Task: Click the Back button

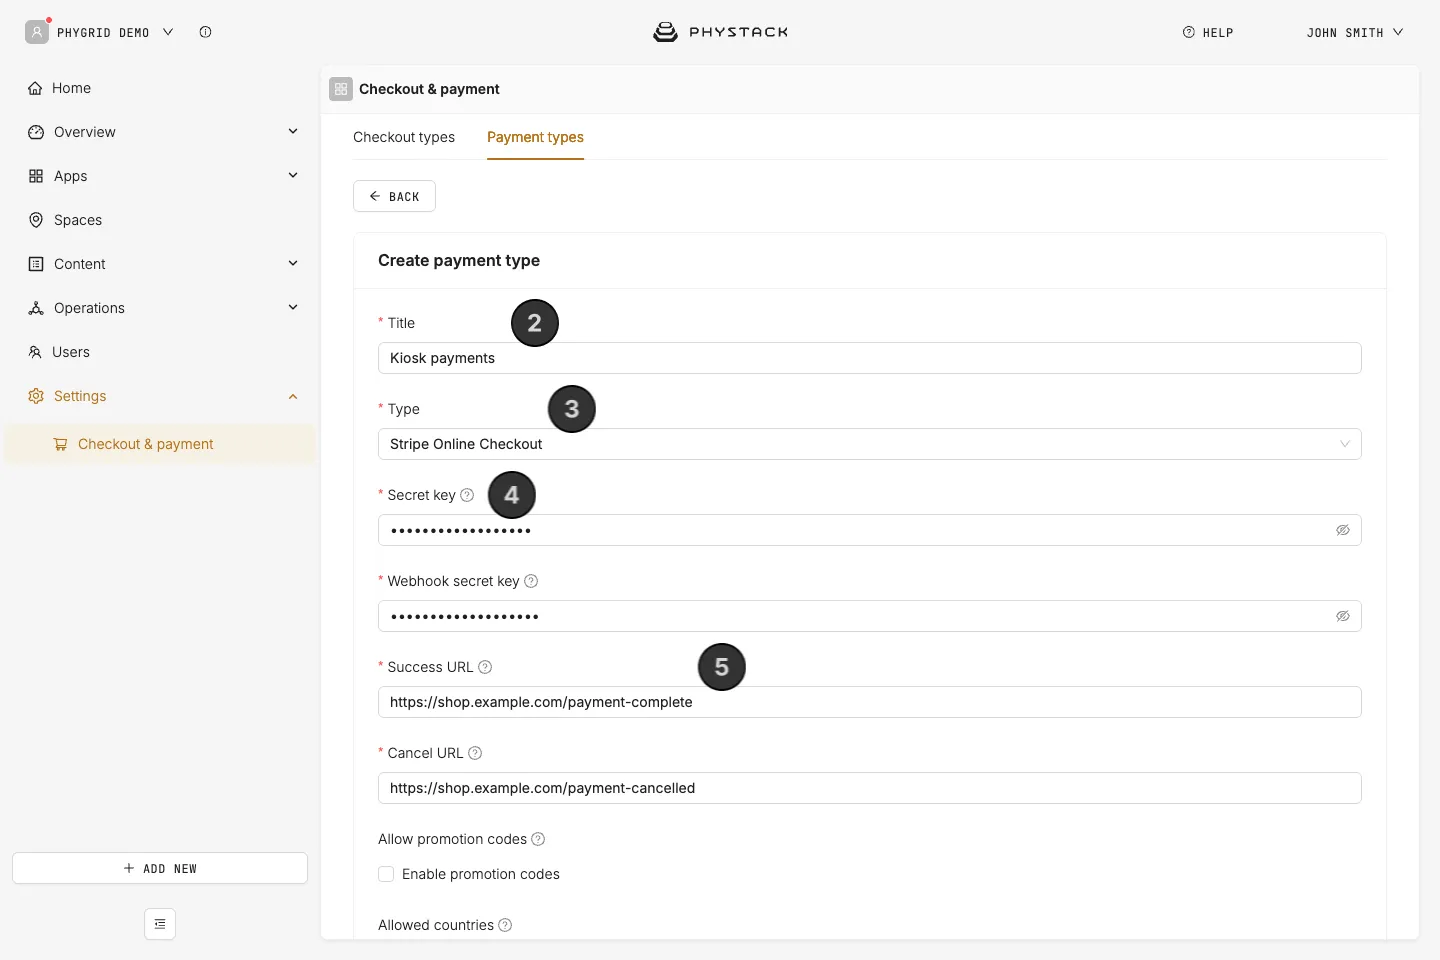Action: [x=394, y=196]
